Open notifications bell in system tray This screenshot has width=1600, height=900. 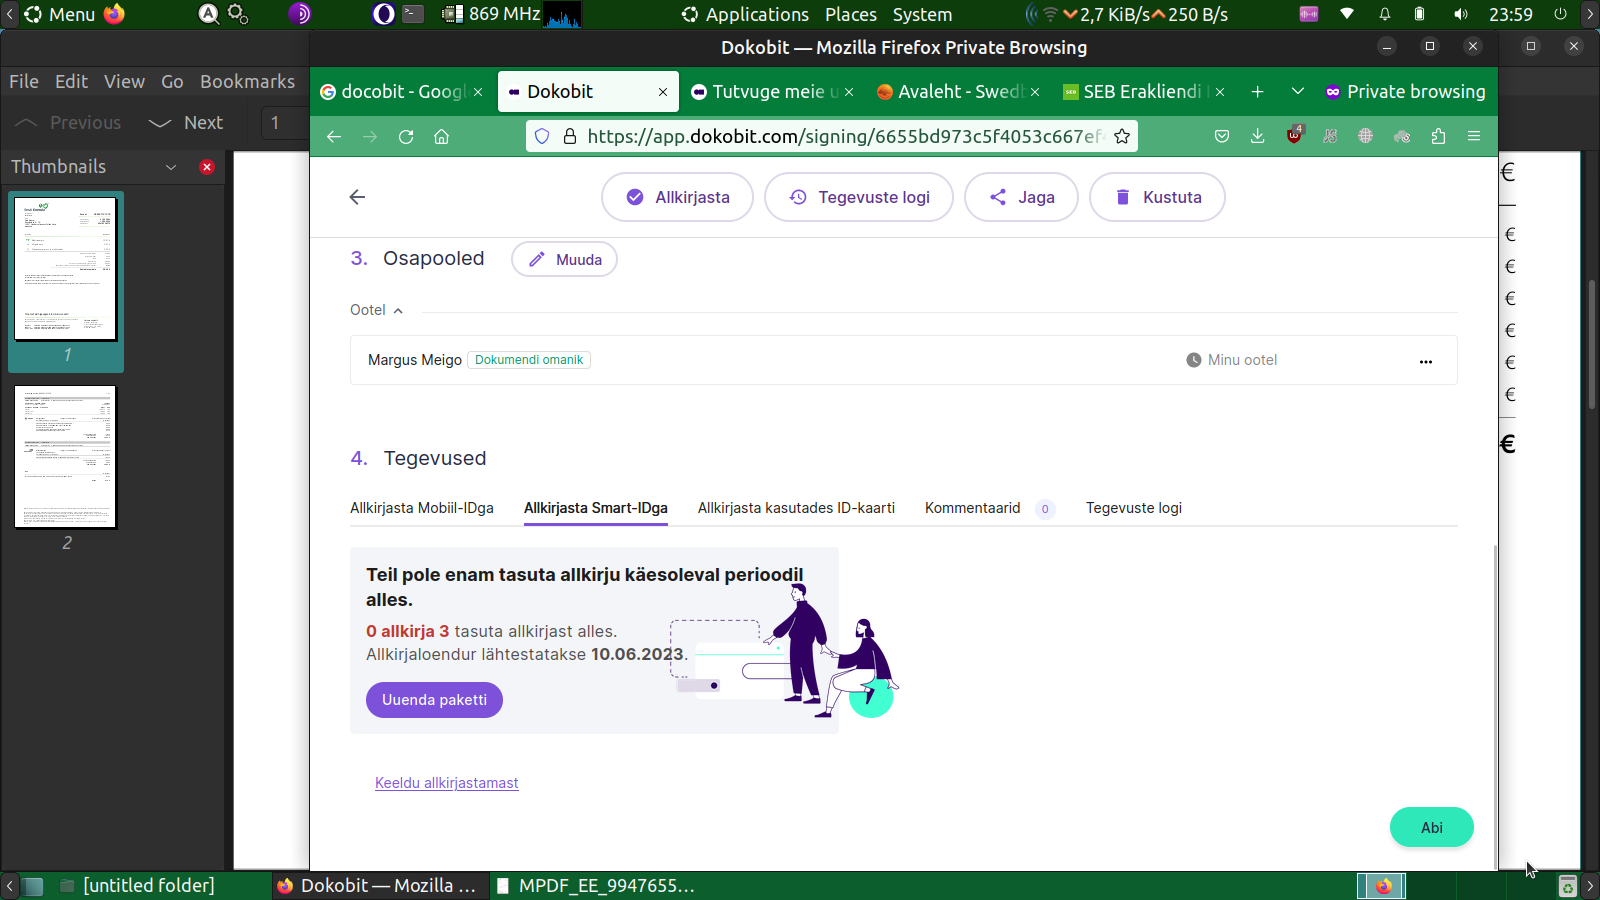point(1385,14)
